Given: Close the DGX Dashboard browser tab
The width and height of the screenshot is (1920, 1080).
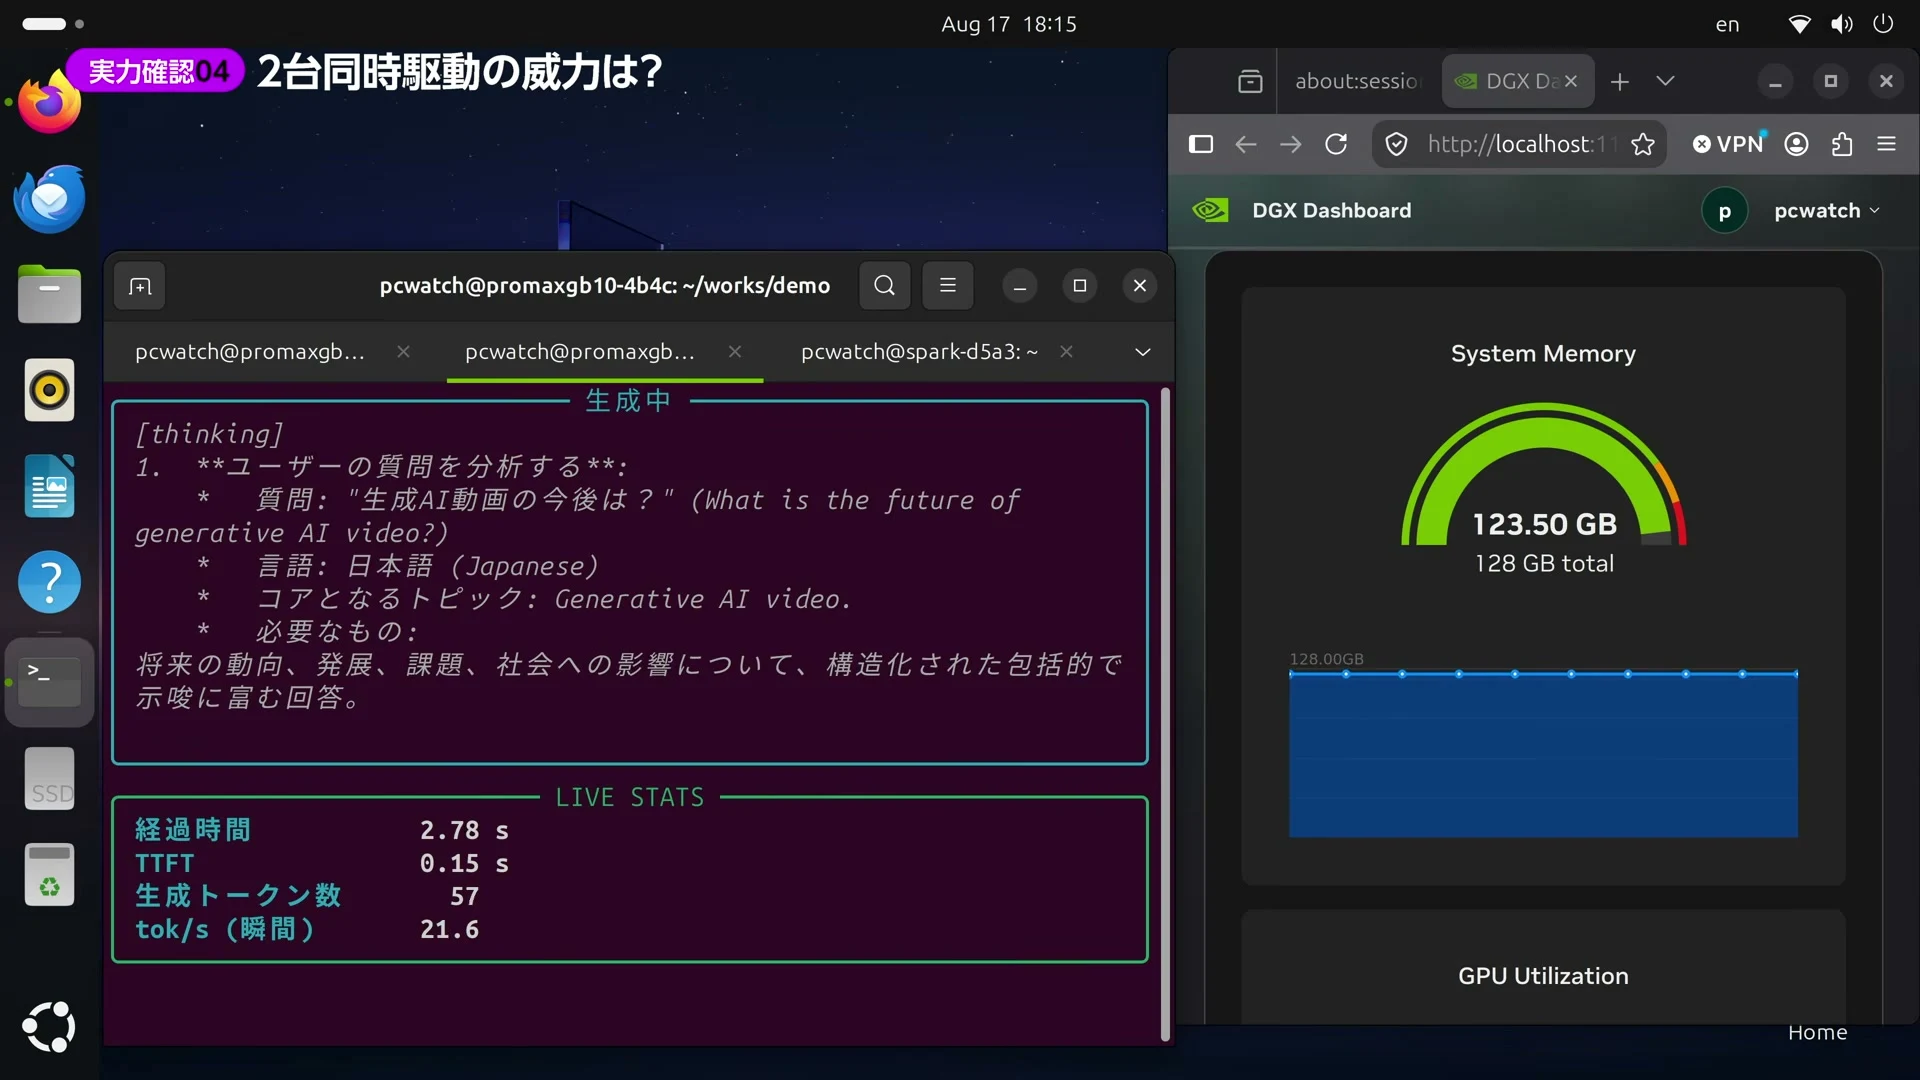Looking at the screenshot, I should 1571,81.
